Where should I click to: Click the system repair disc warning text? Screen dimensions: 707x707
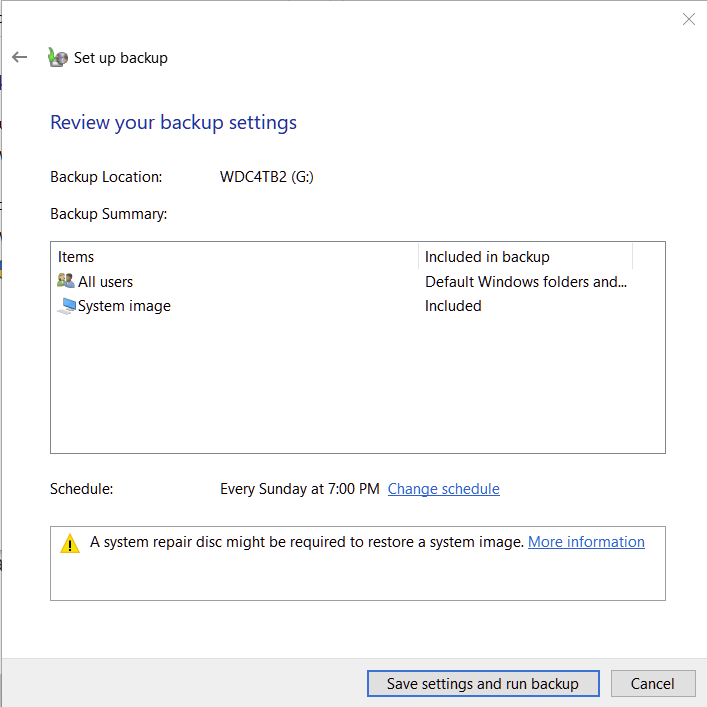(307, 542)
